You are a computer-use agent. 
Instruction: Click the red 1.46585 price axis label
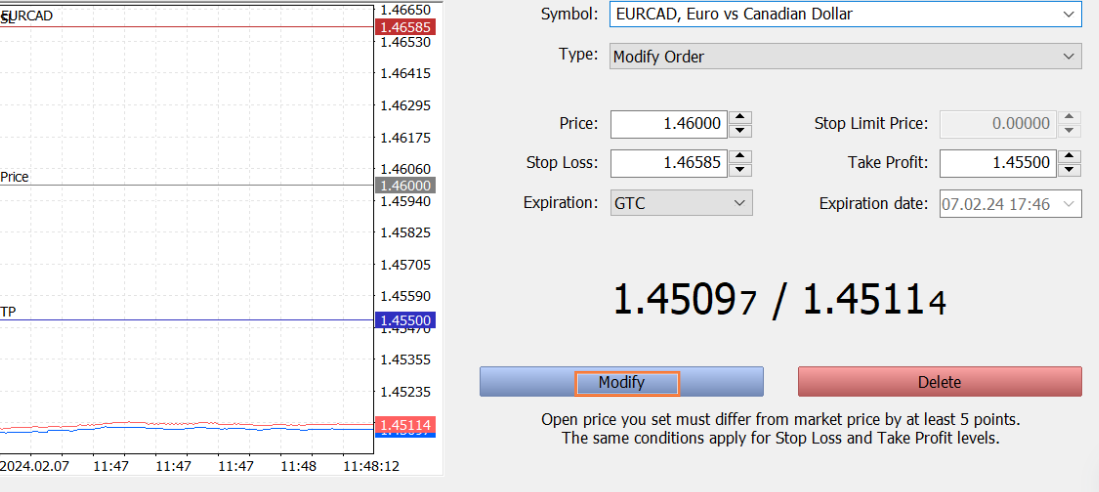[404, 27]
